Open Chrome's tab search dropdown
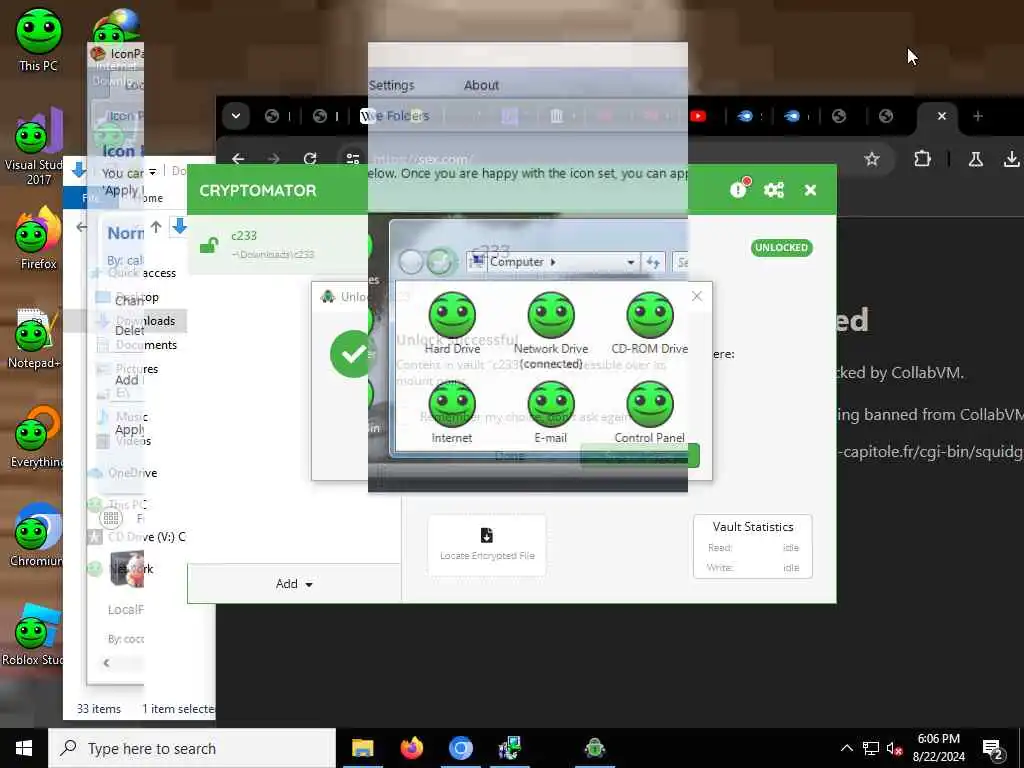The image size is (1024, 768). click(x=236, y=116)
